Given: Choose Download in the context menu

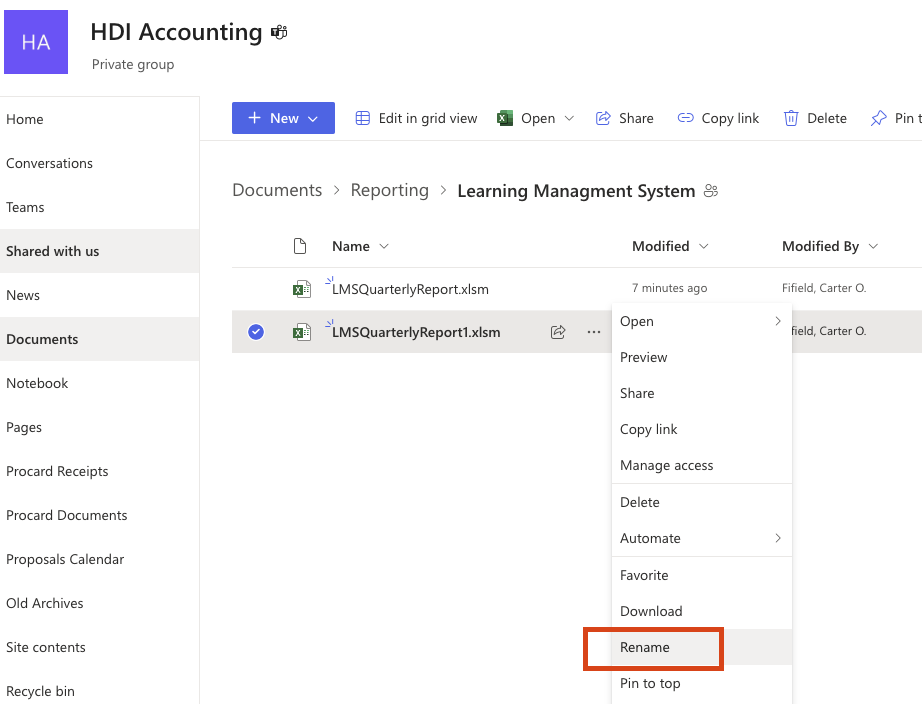Looking at the screenshot, I should coord(651,611).
